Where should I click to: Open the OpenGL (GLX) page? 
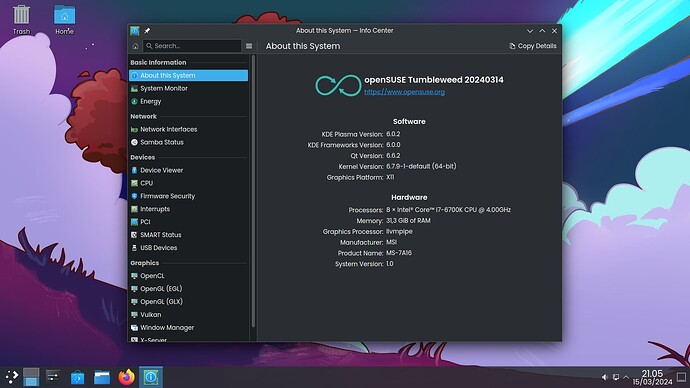(x=188, y=302)
